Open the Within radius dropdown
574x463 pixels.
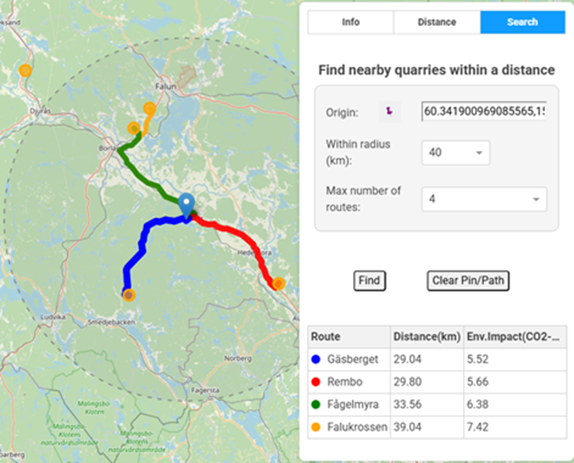pos(455,153)
